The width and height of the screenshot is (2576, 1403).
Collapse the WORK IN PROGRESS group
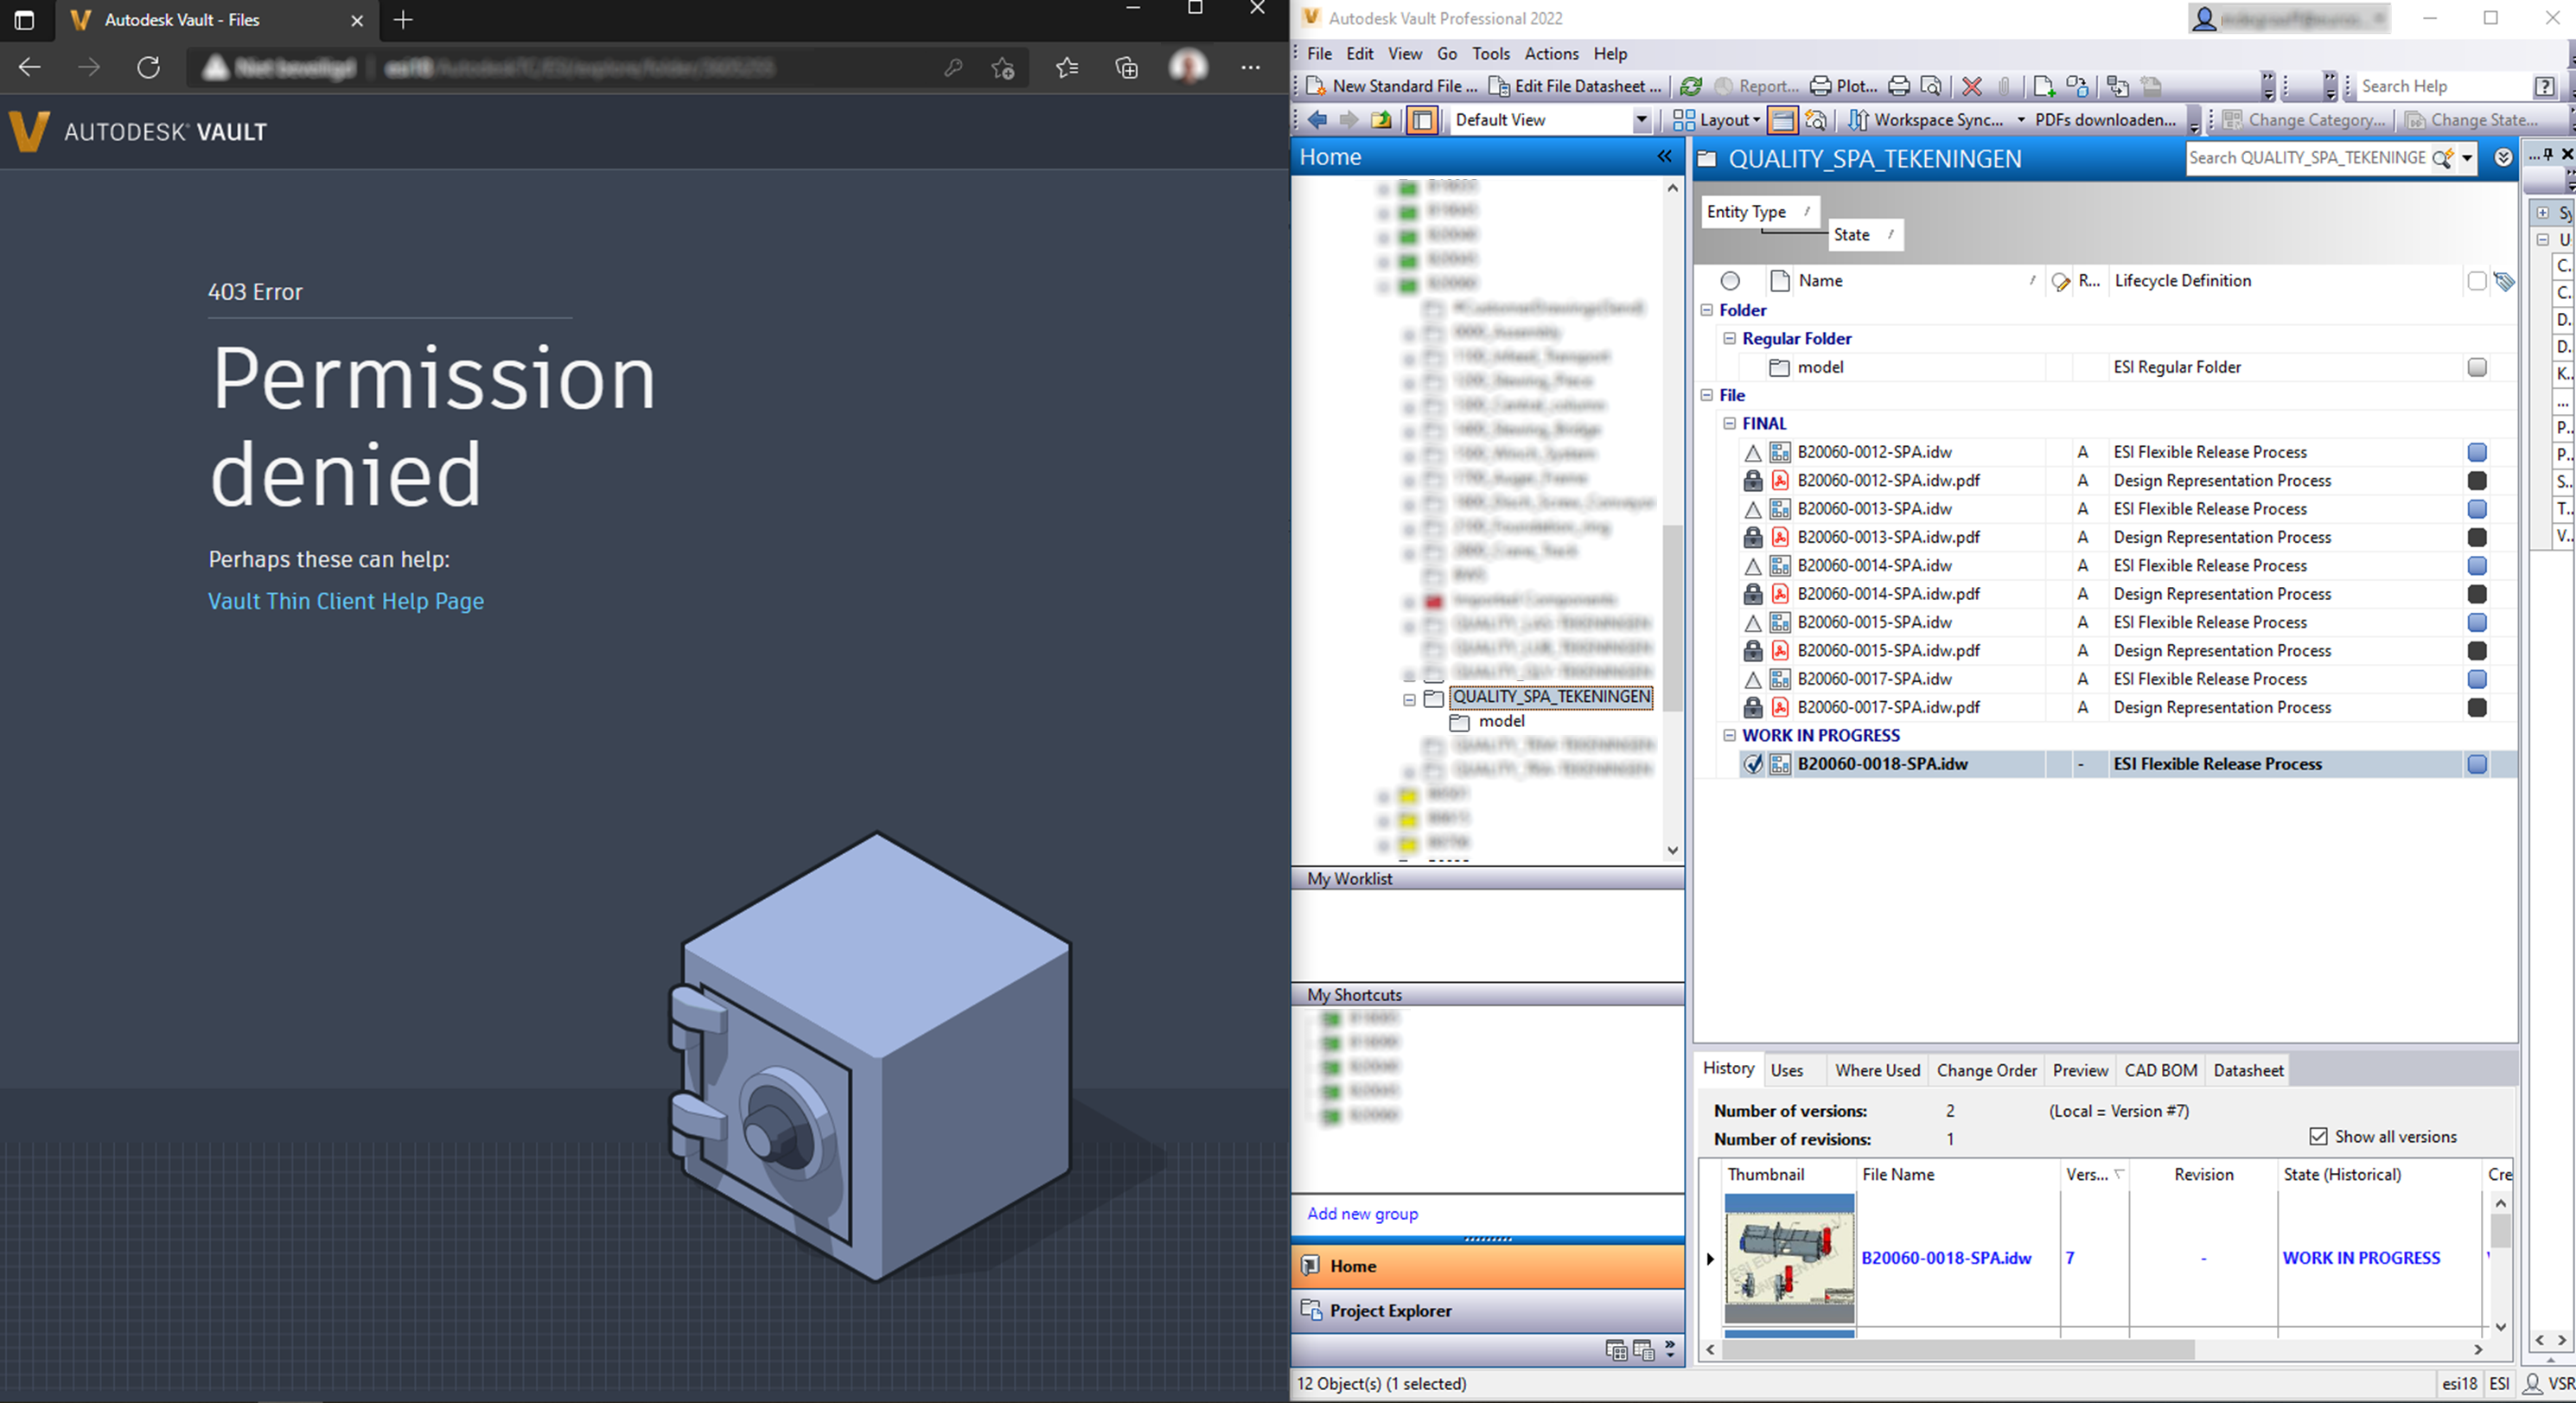[1731, 735]
